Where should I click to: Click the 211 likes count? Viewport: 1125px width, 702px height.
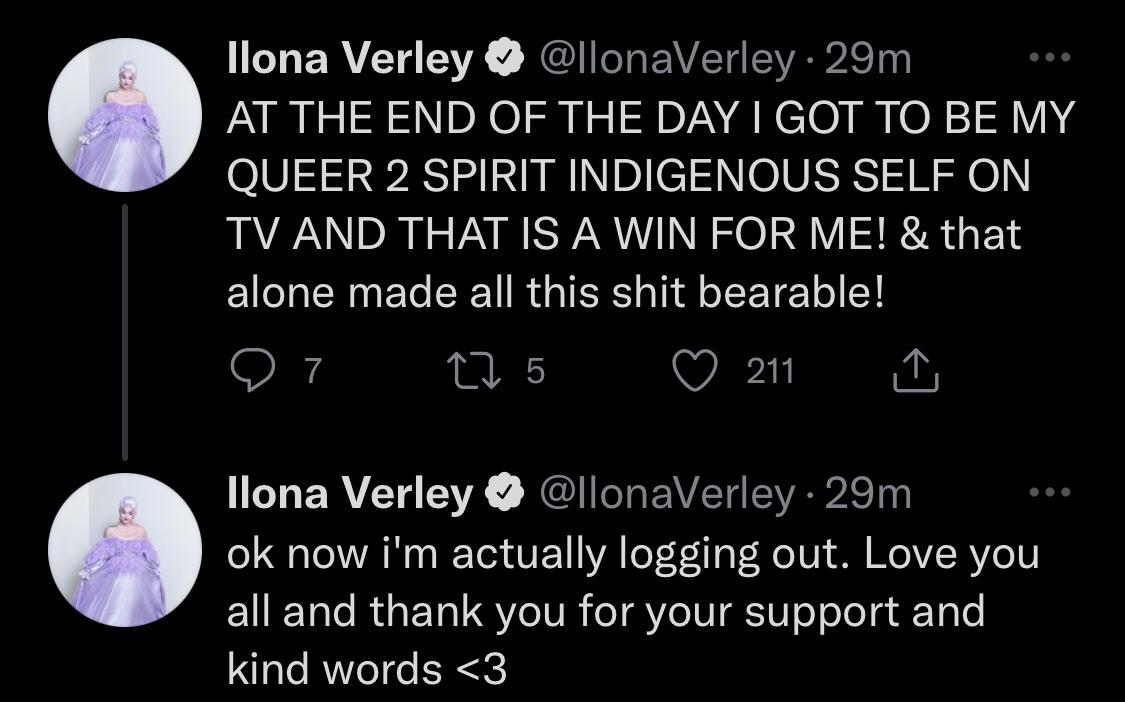pyautogui.click(x=770, y=372)
